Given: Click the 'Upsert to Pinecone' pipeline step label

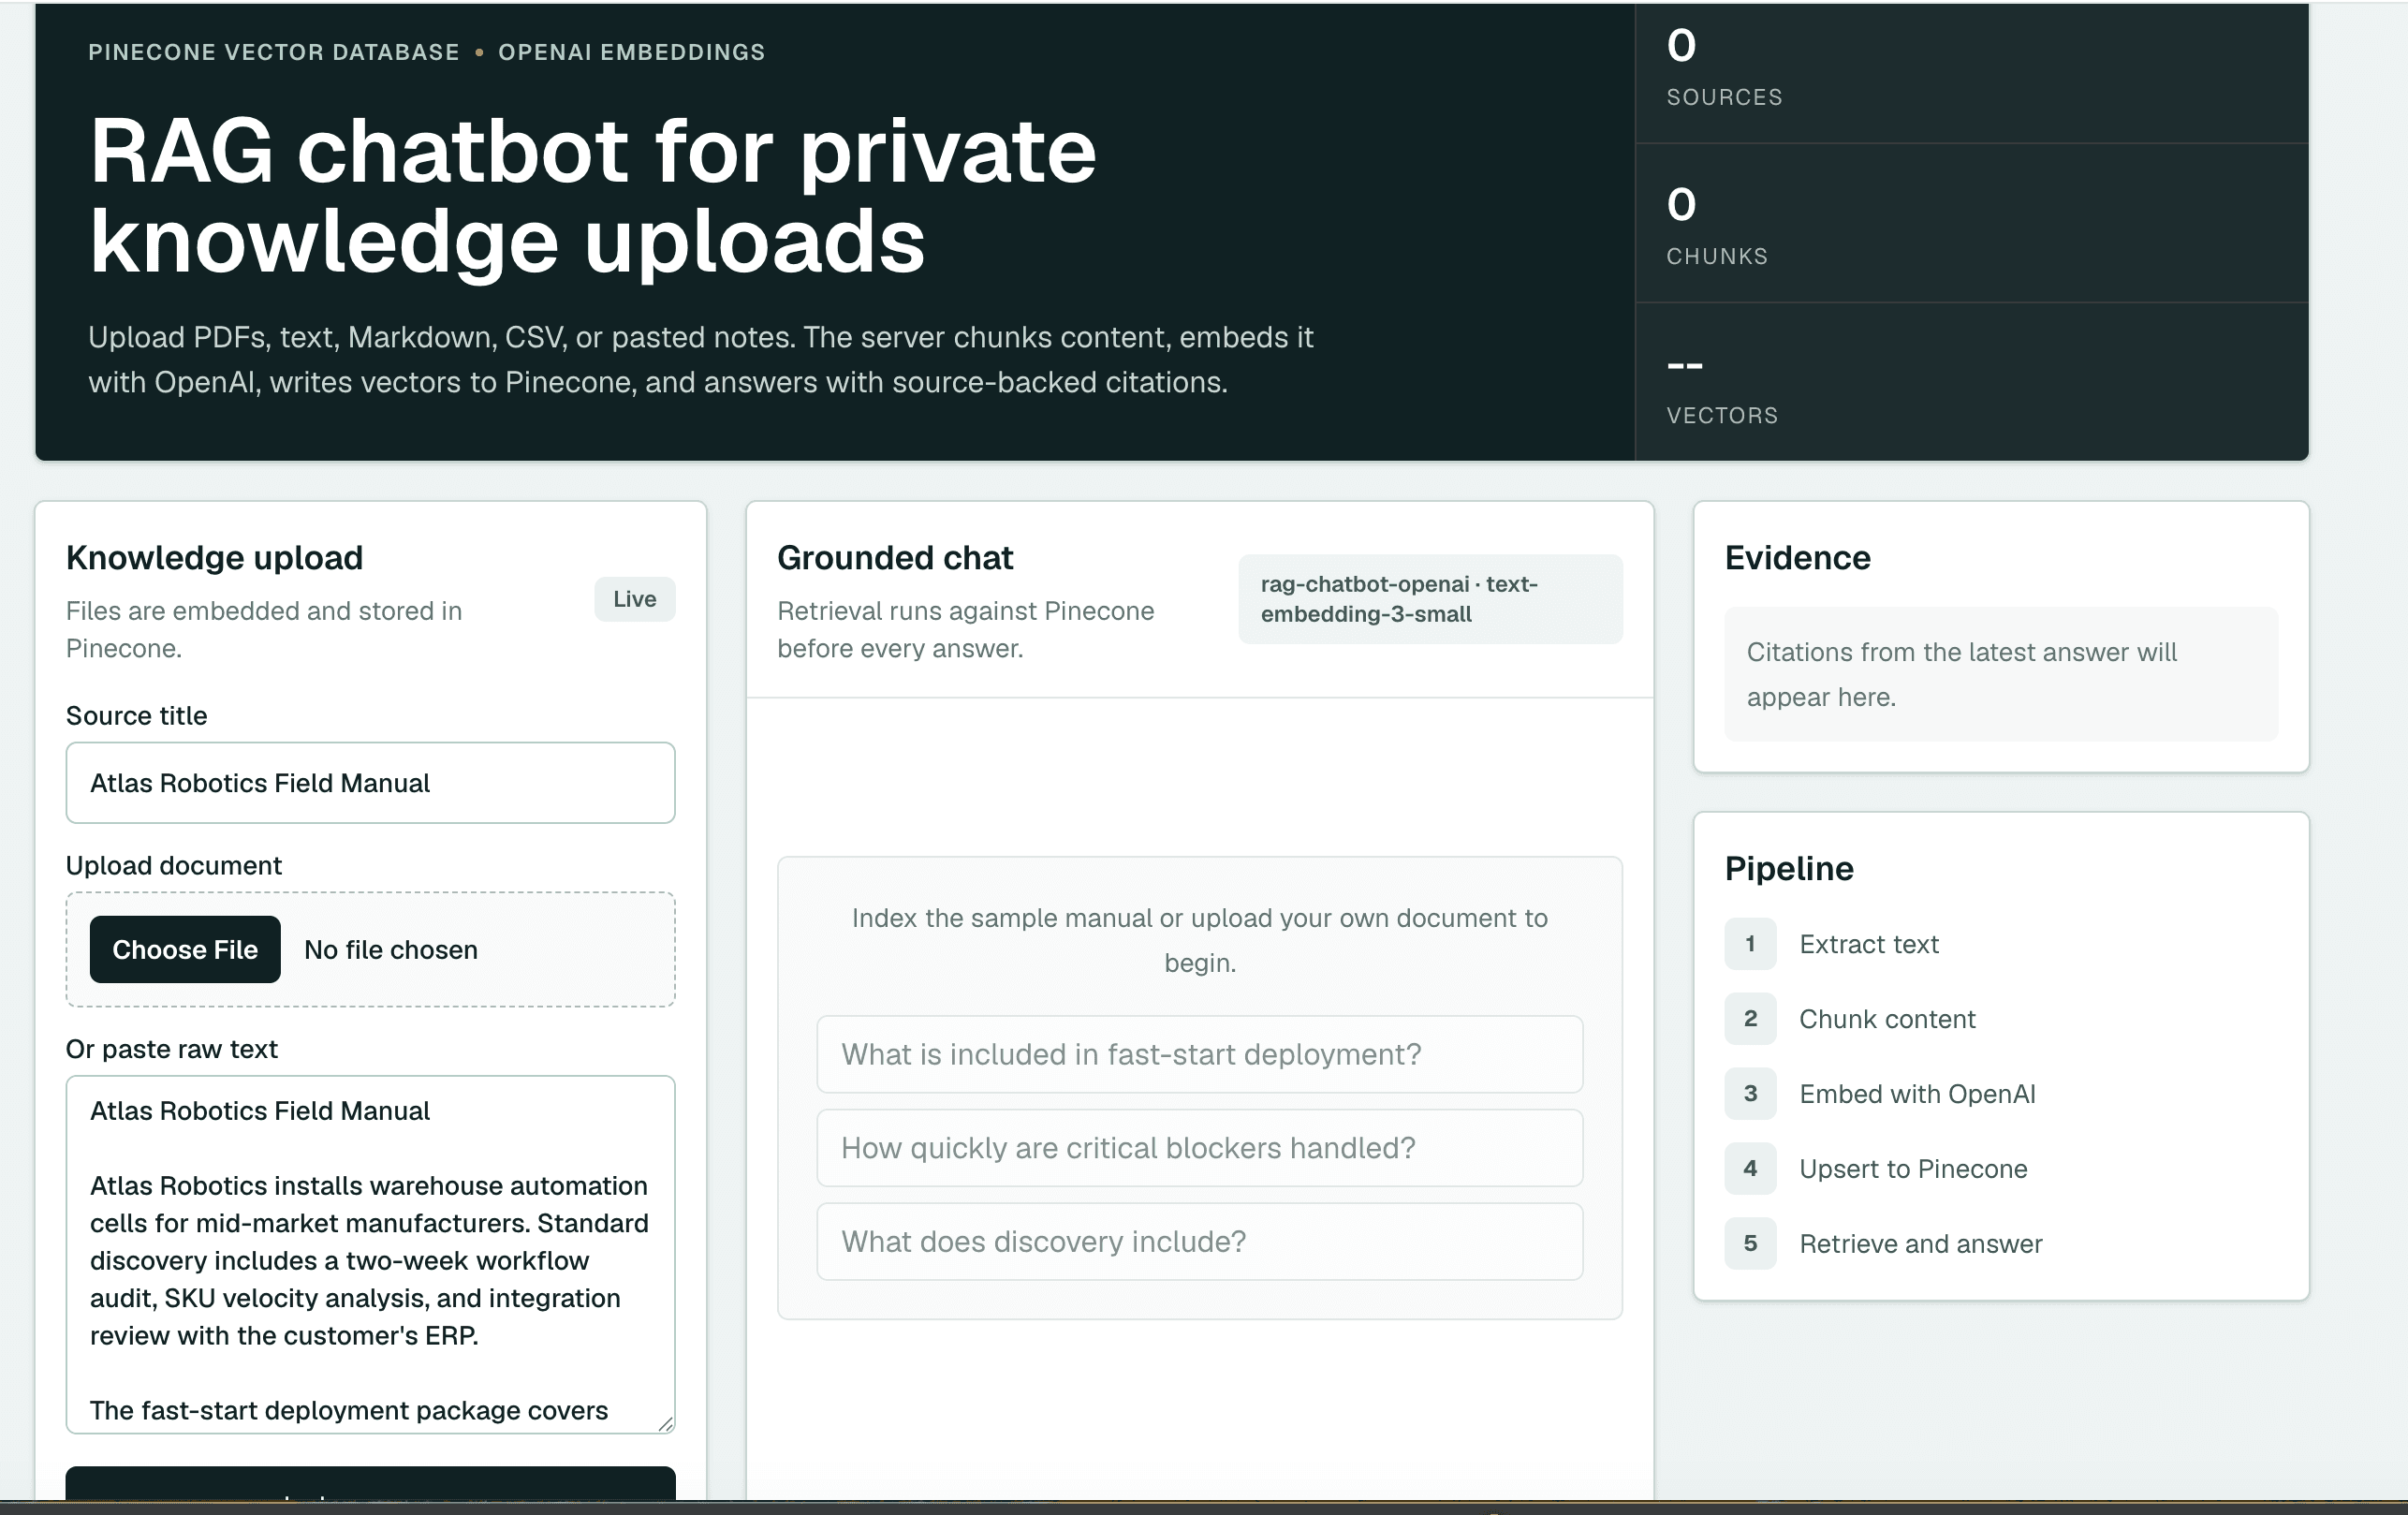Looking at the screenshot, I should pos(1913,1169).
